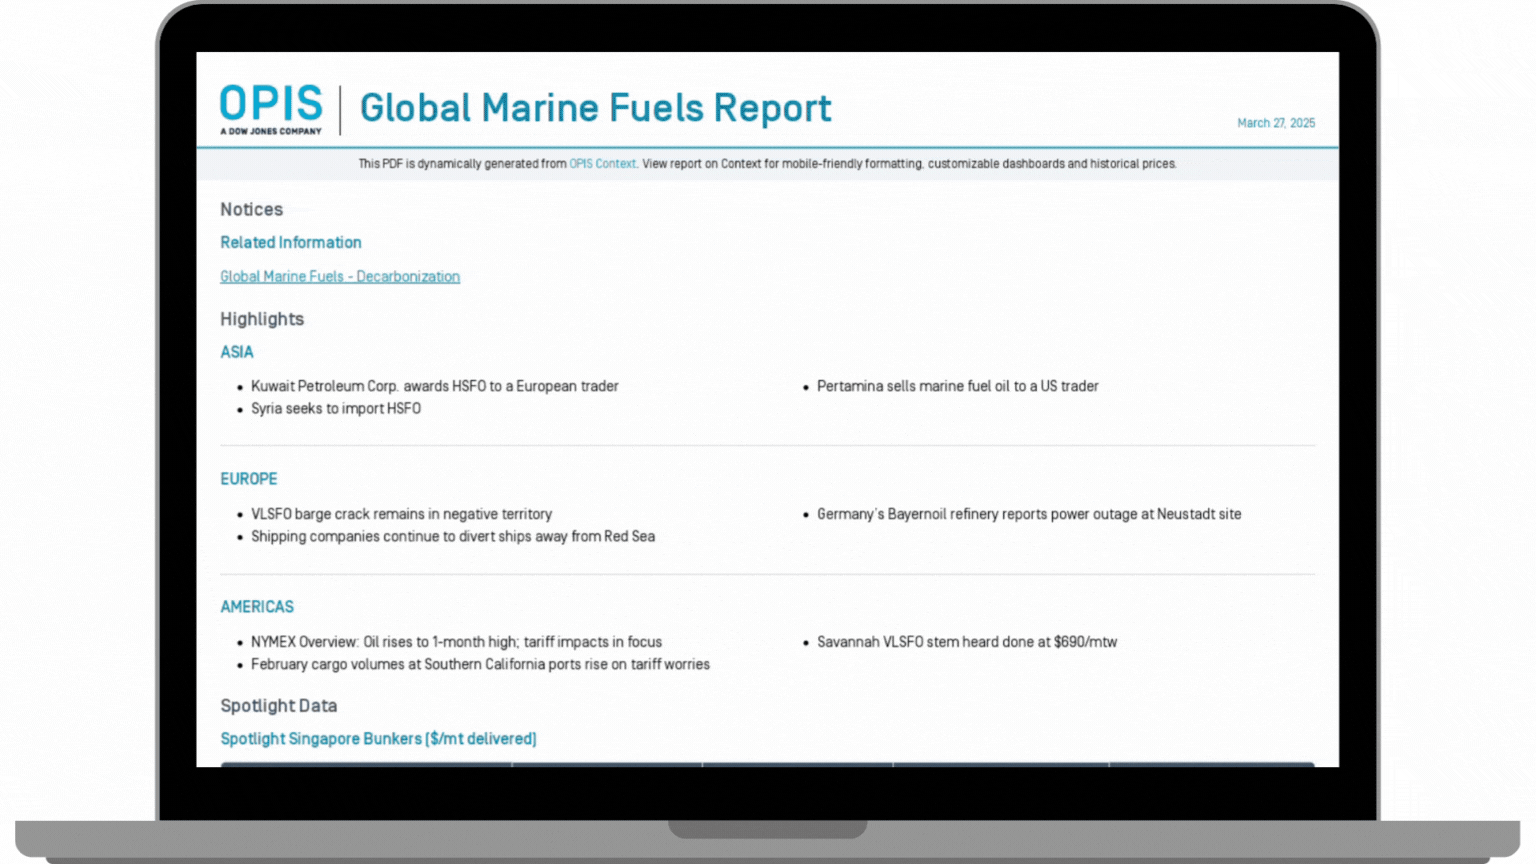Image resolution: width=1536 pixels, height=864 pixels.
Task: Select the Syria seeks to import HSFO item
Action: click(335, 409)
